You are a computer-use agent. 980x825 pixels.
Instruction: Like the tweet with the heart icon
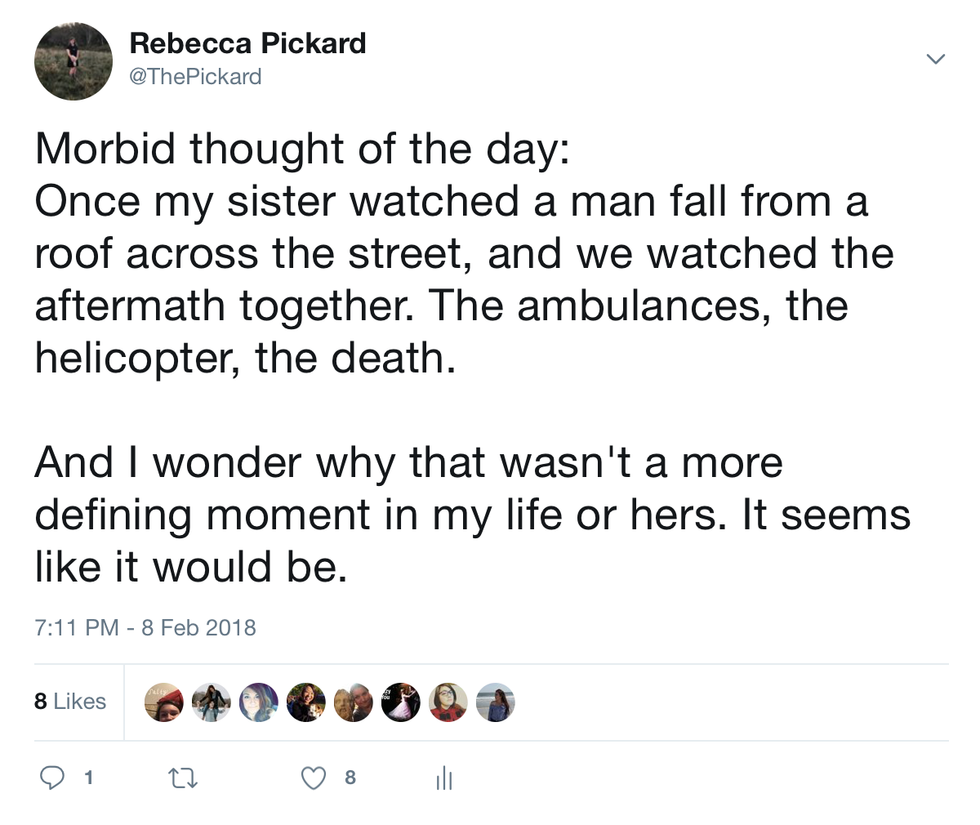tap(314, 777)
